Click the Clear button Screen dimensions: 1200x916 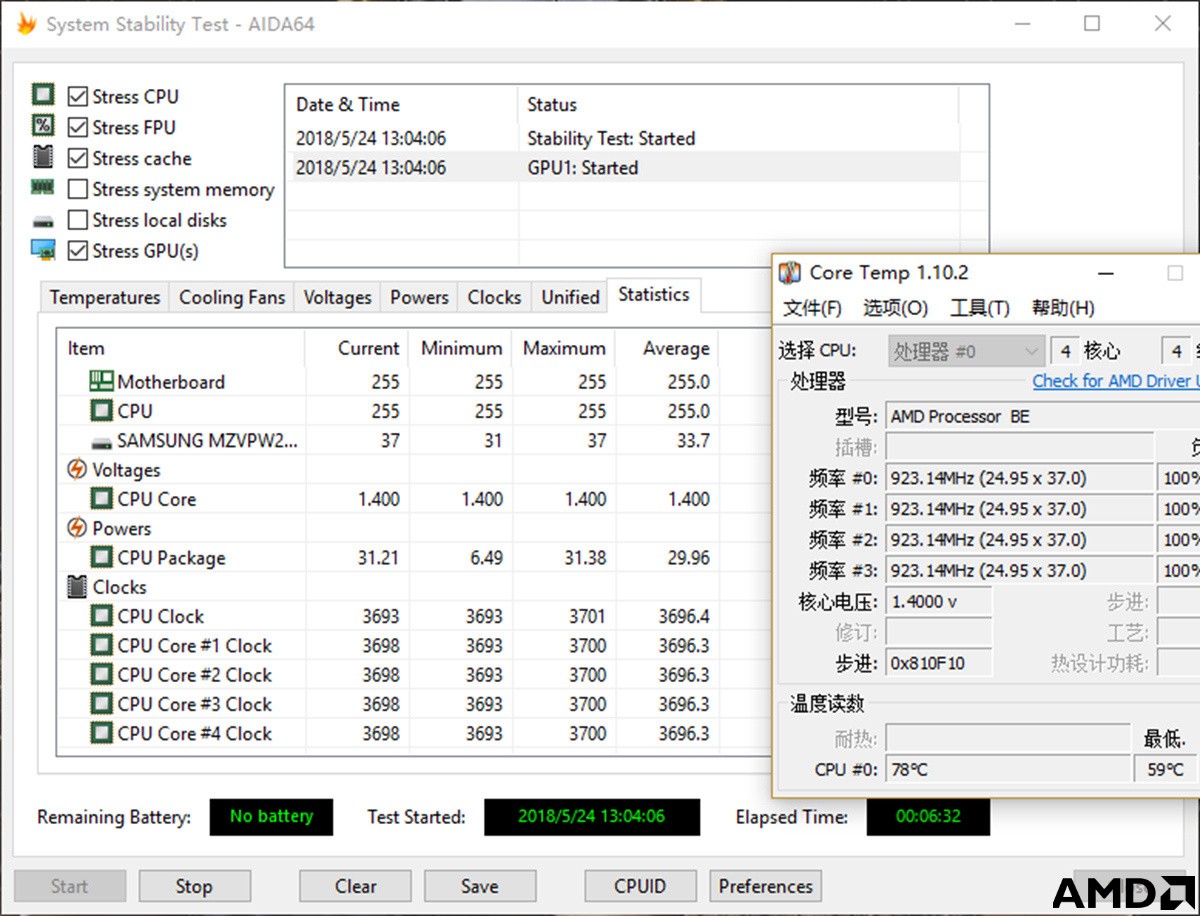(355, 886)
